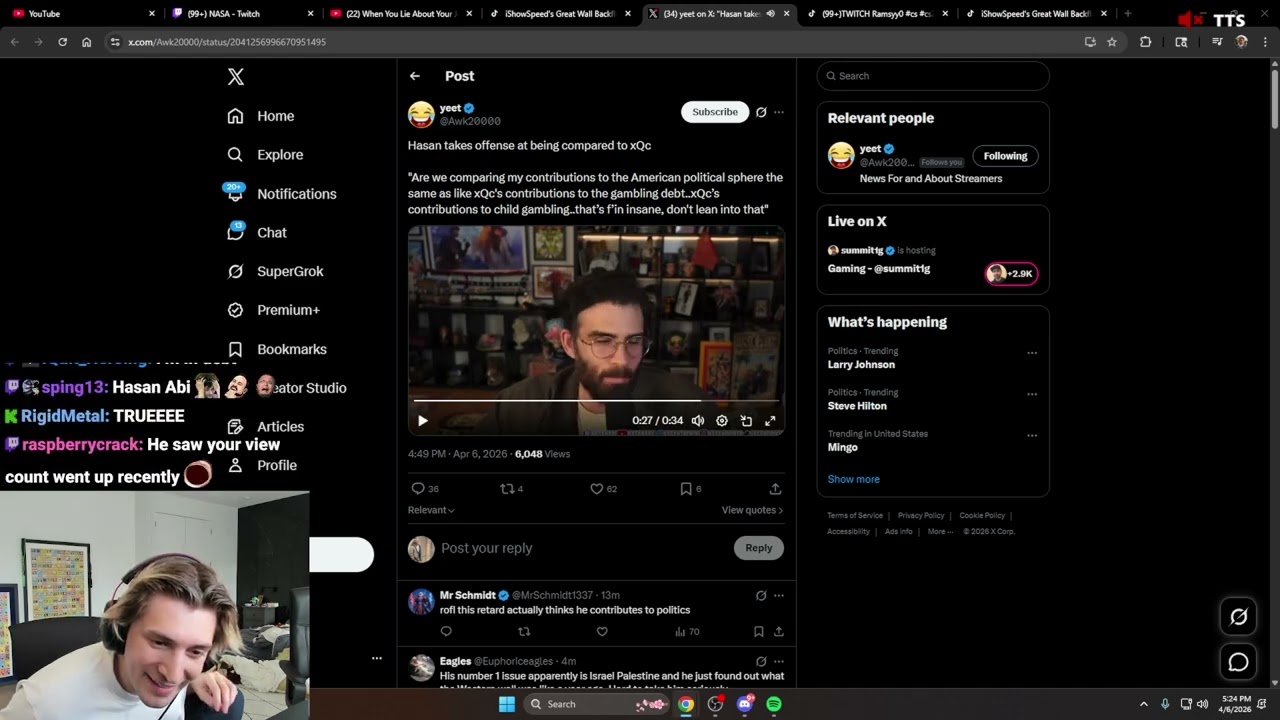Click the Reply button
The height and width of the screenshot is (720, 1280).
759,548
